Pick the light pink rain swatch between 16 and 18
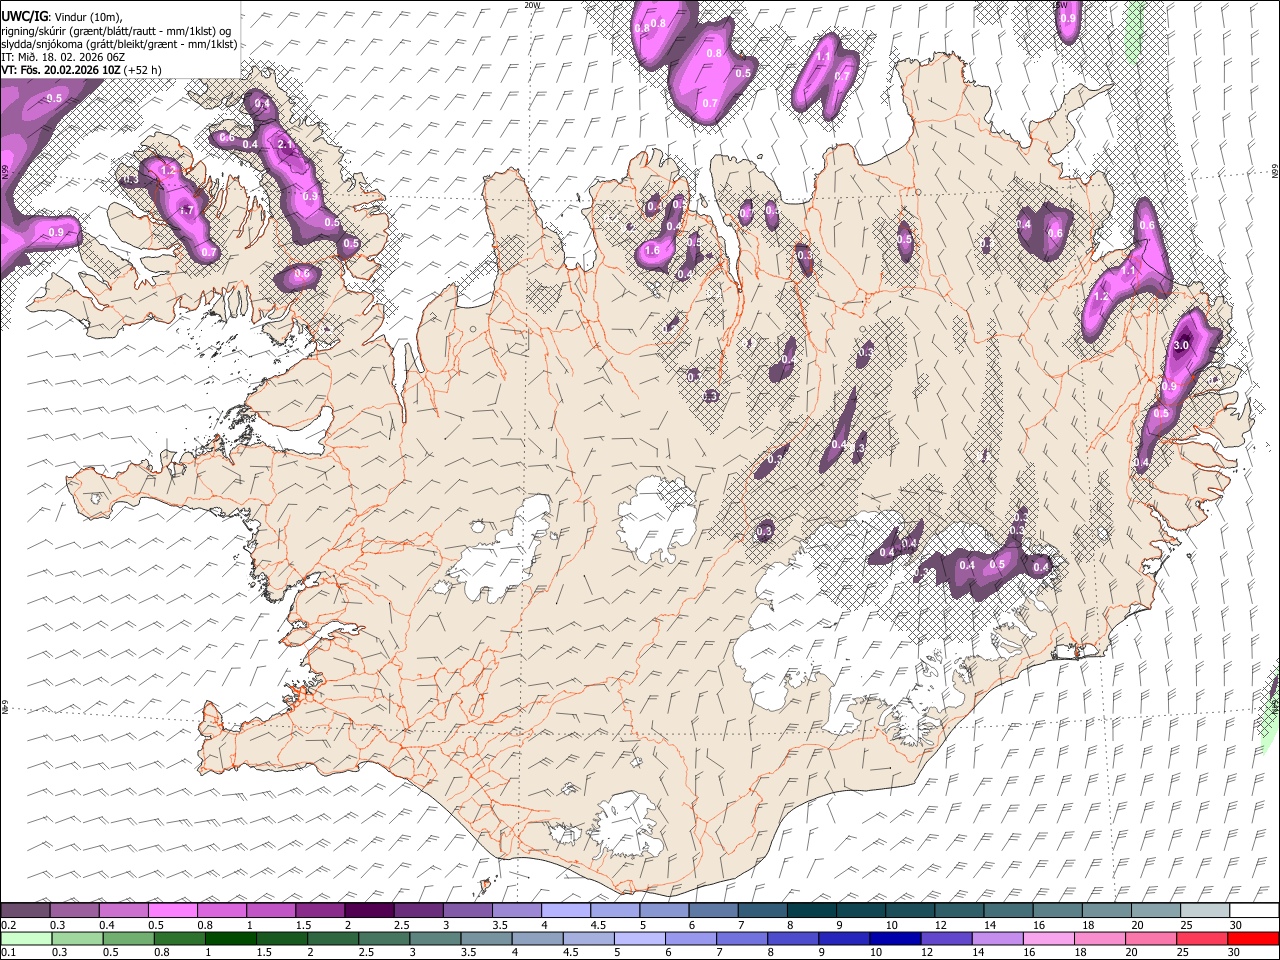This screenshot has width=1280, height=960. [1049, 938]
